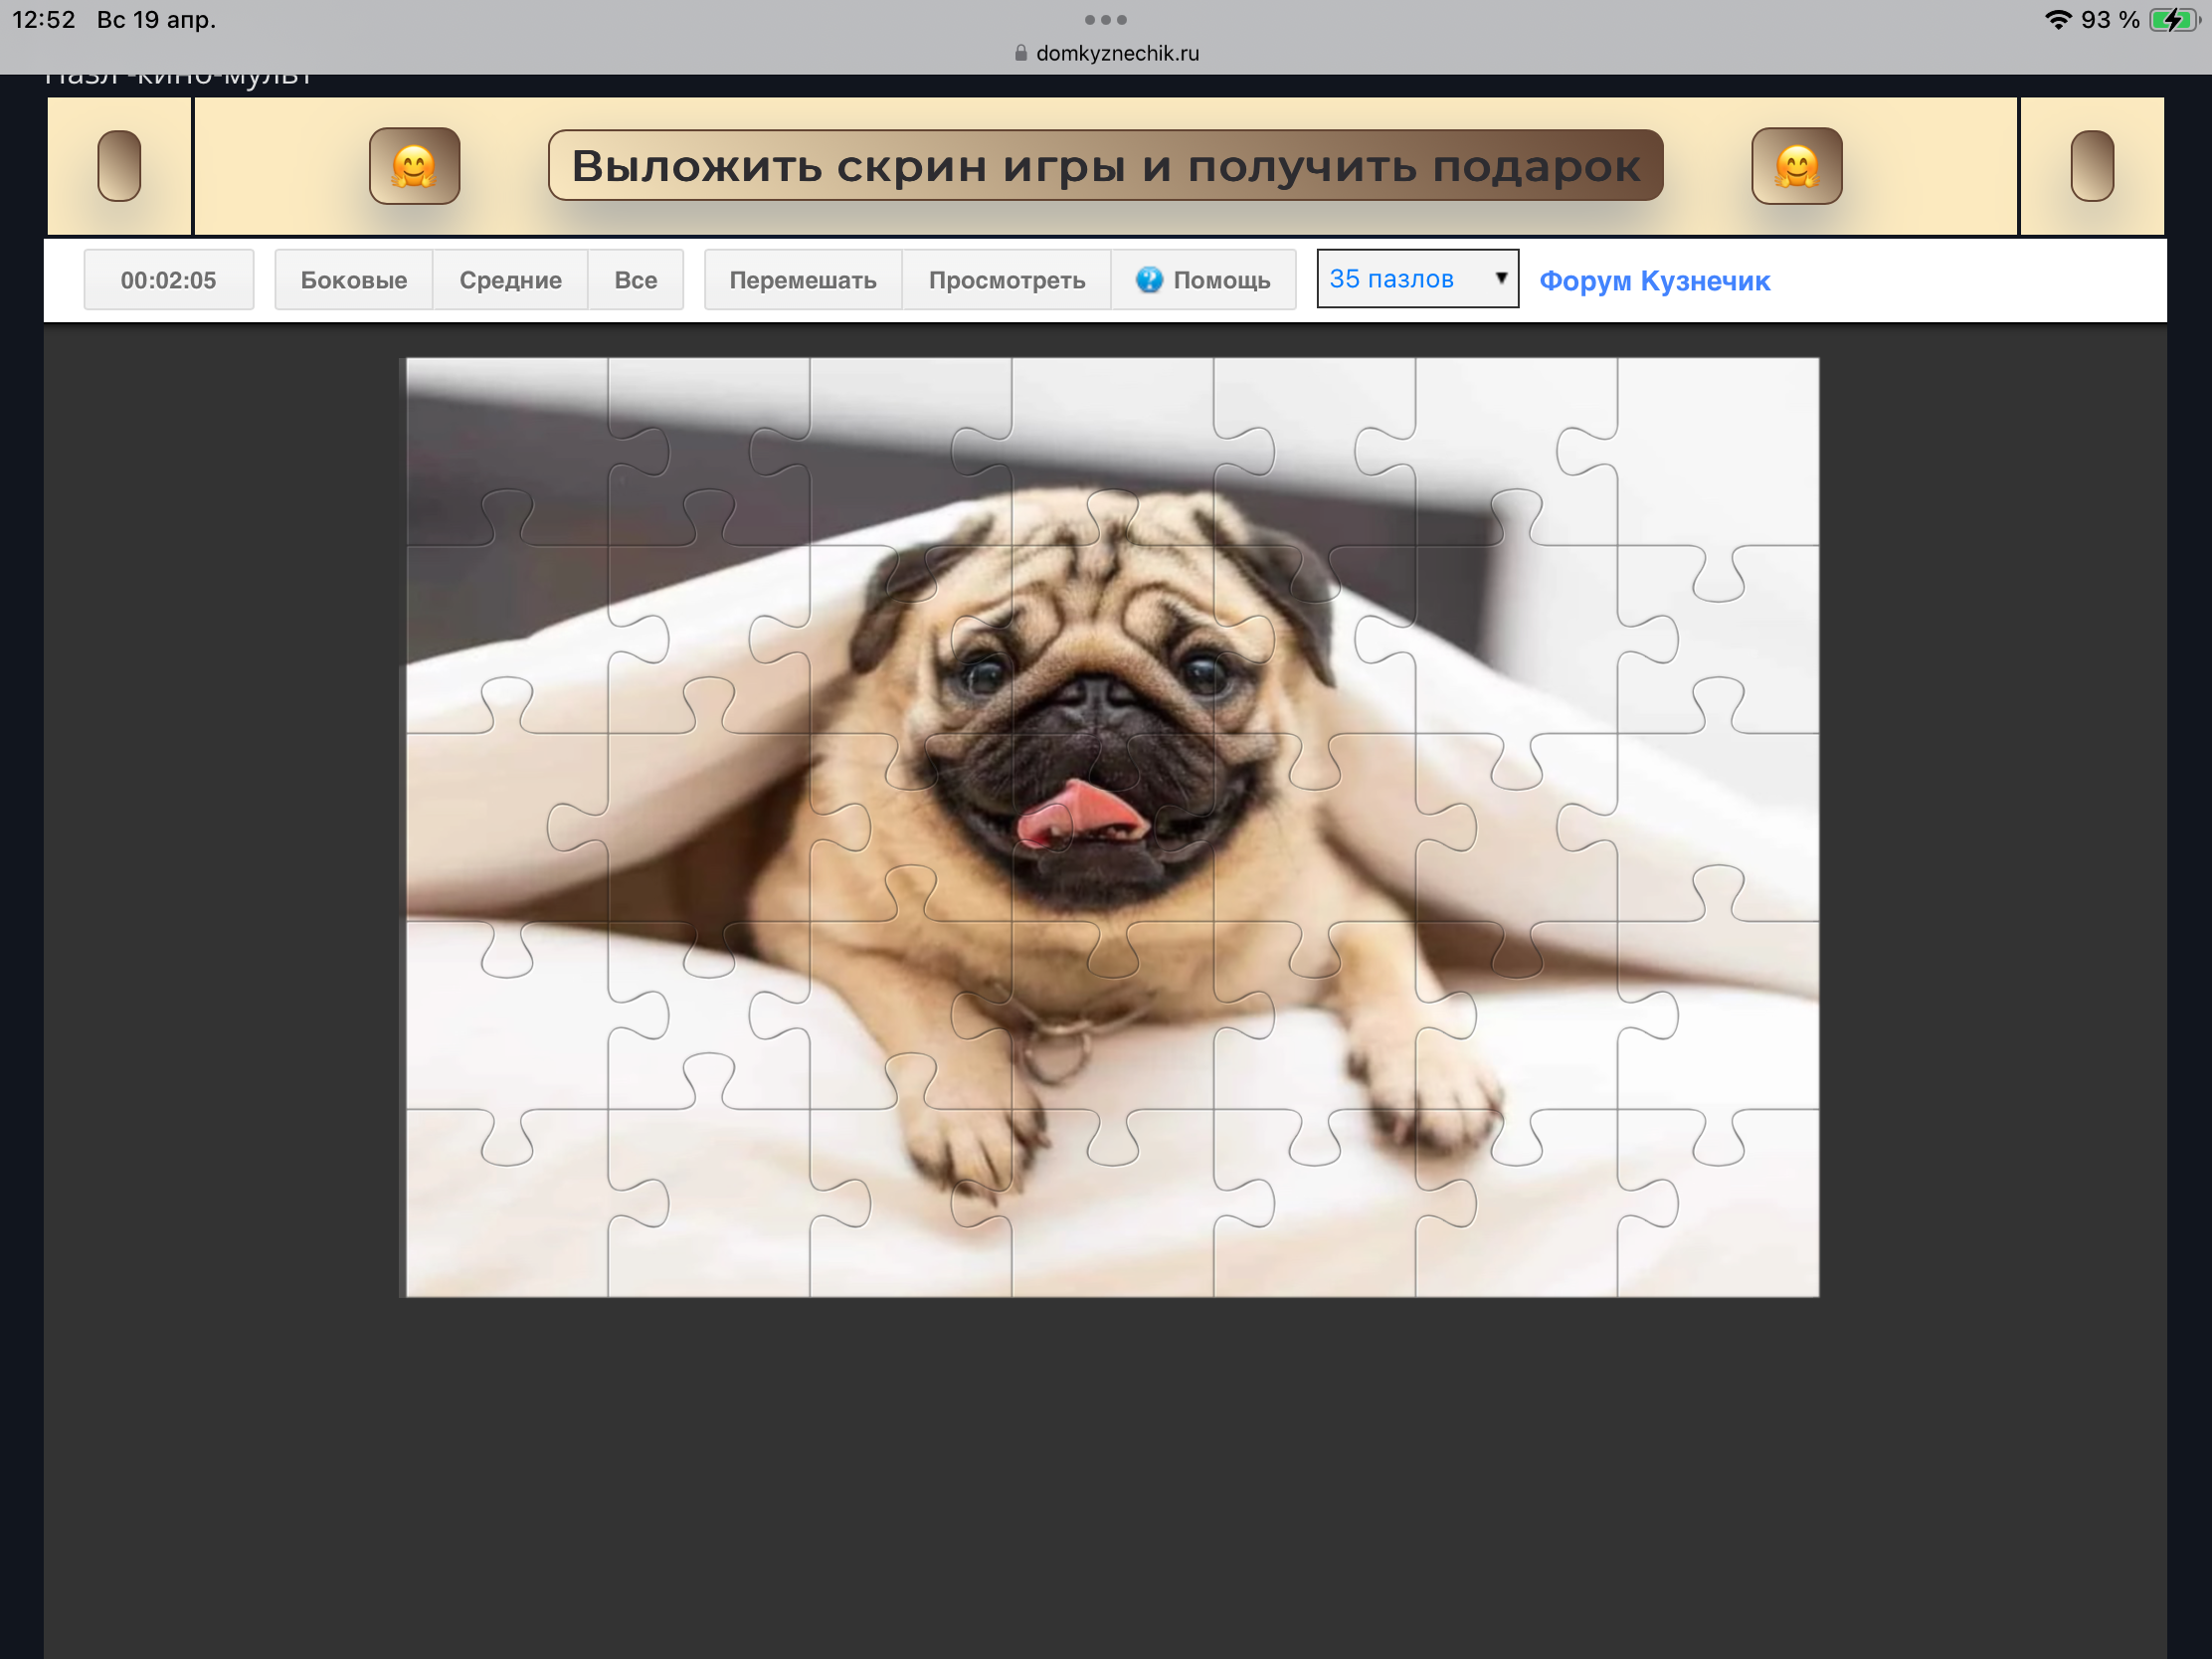Click the dropdown arrow next to 35 пазлов
2212x1659 pixels.
(1500, 278)
